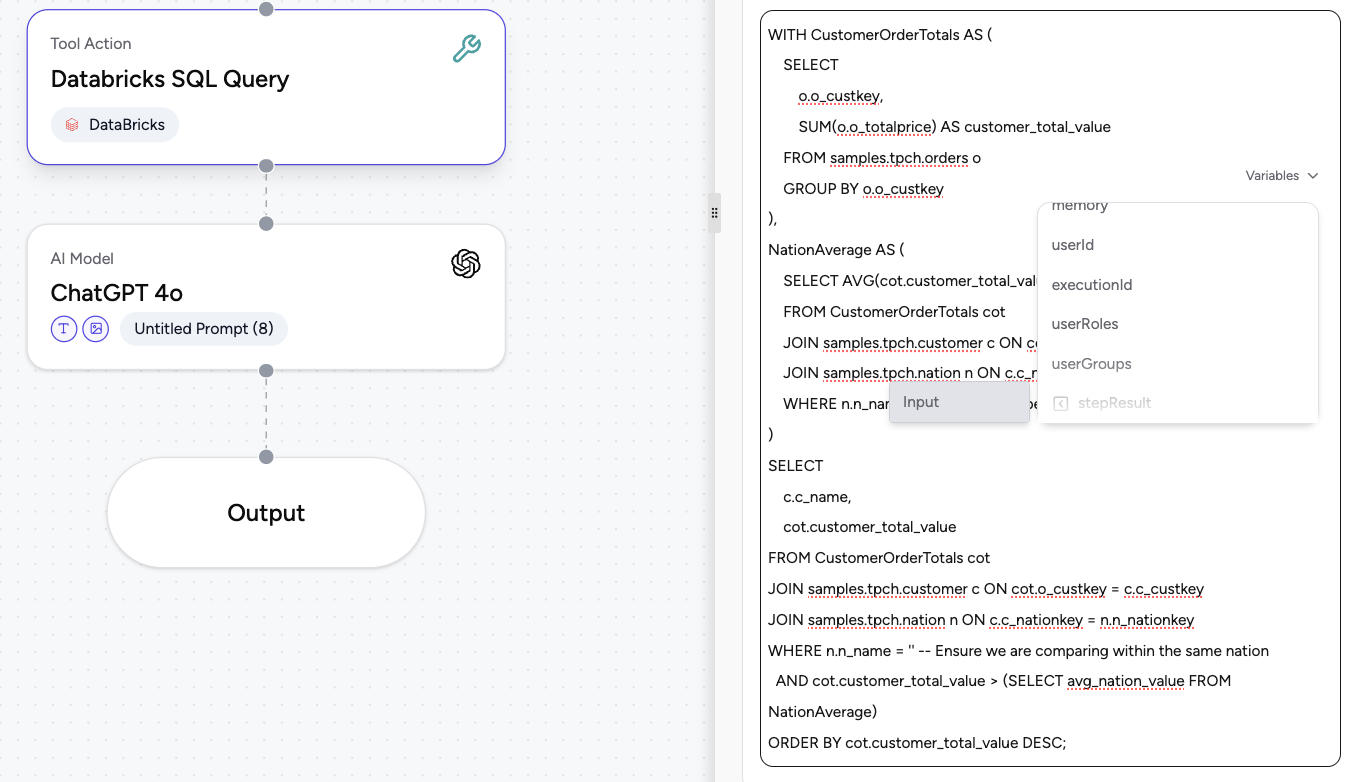Click 'GROUP BY o.o_custkey' line

pyautogui.click(x=863, y=189)
